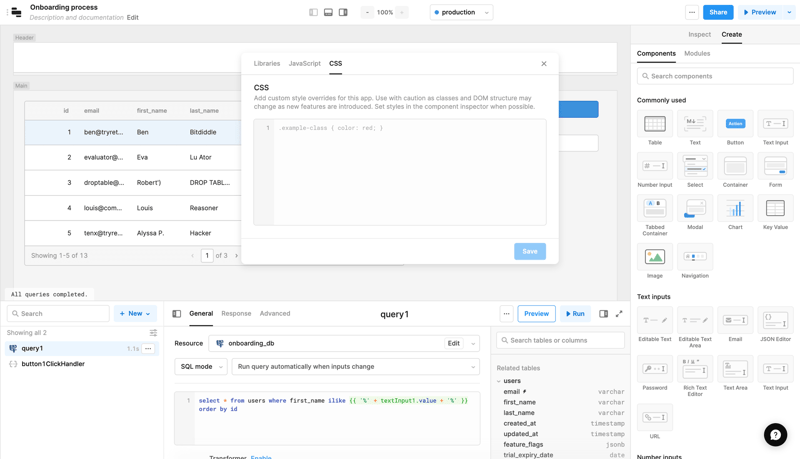
Task: Close the CSS dialog
Action: click(x=544, y=64)
